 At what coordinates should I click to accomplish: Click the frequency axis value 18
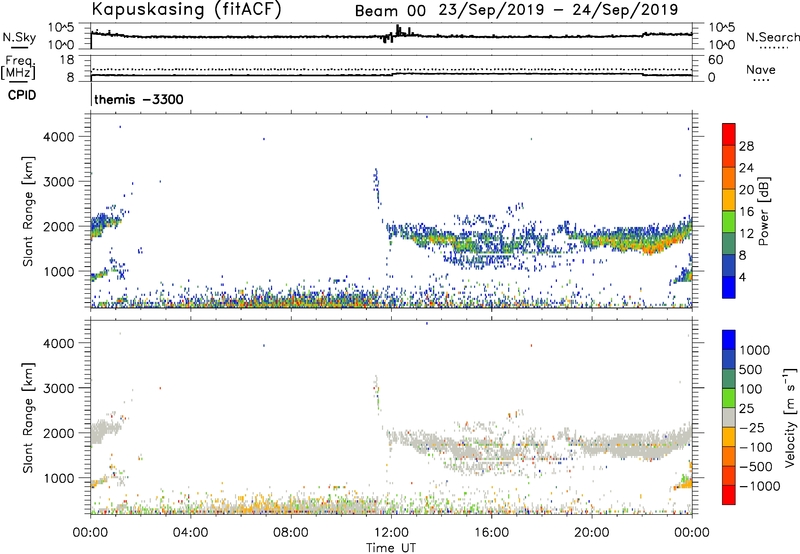click(67, 60)
